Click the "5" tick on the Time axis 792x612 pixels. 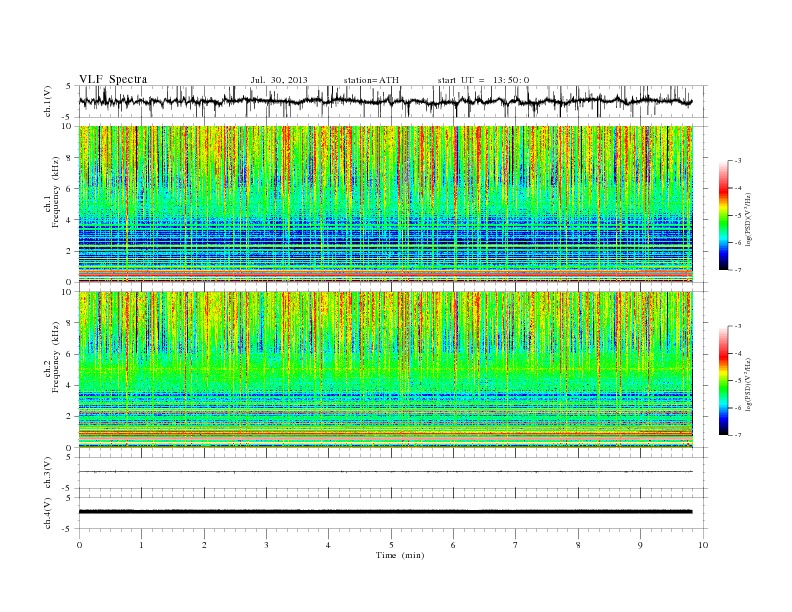(x=391, y=545)
